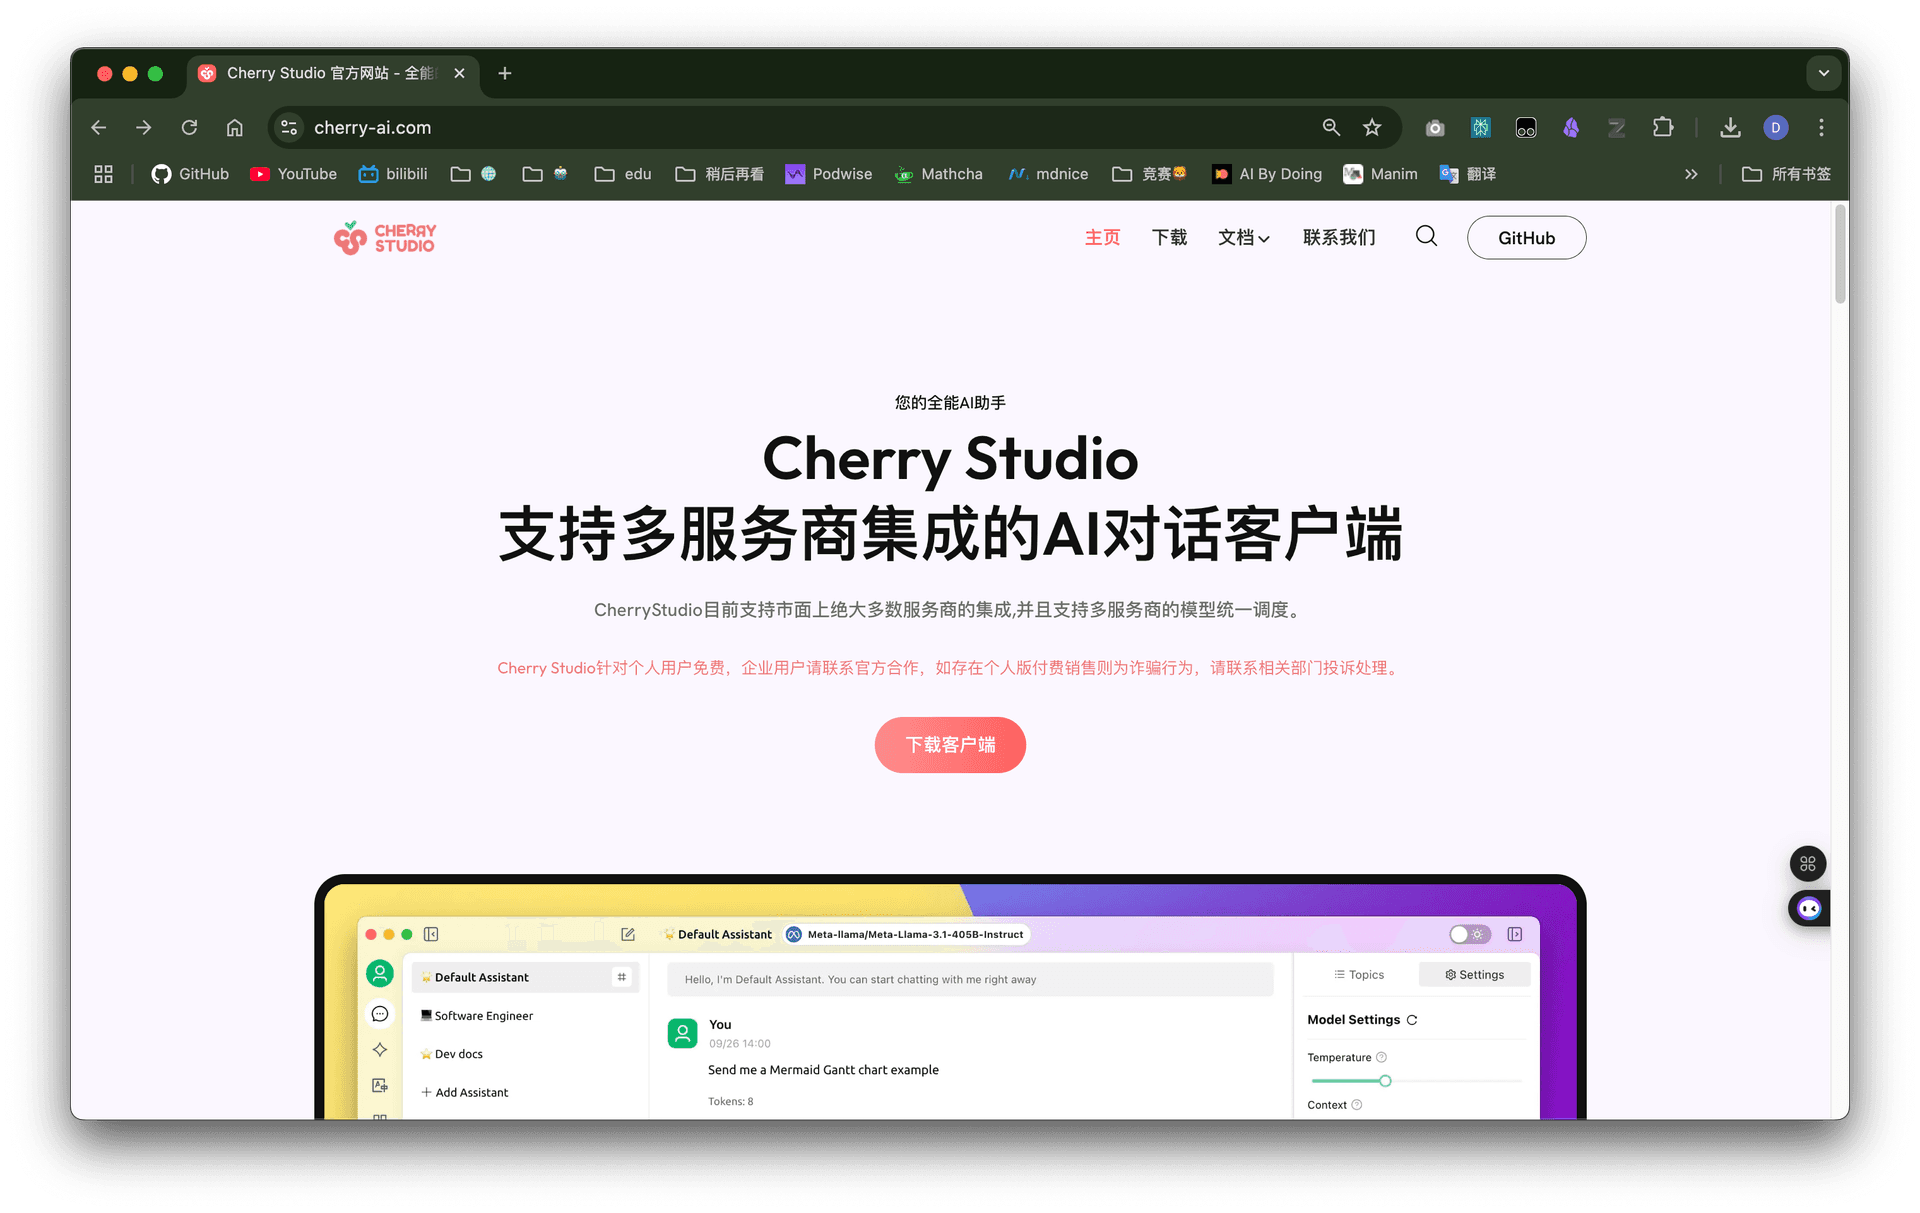Screen dimensions: 1920x1213
Task: Reload the current page
Action: point(189,127)
